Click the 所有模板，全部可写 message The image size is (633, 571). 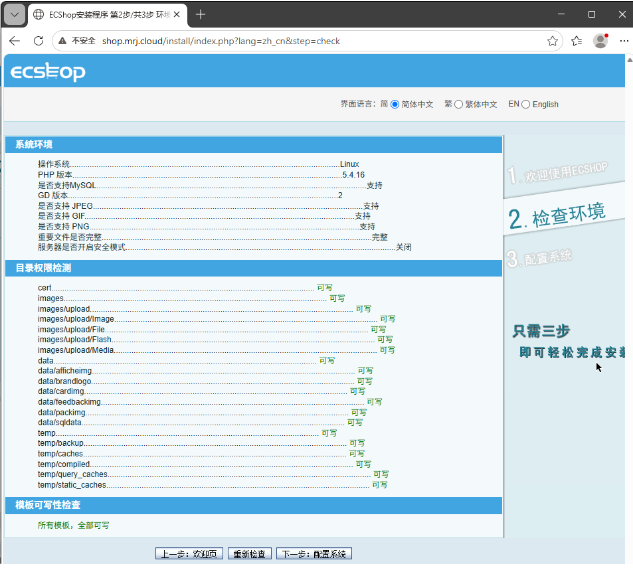tap(73, 525)
